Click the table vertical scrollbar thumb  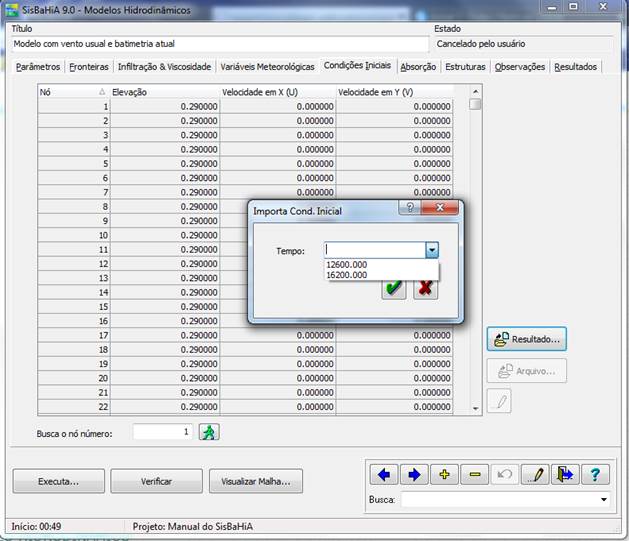point(475,104)
